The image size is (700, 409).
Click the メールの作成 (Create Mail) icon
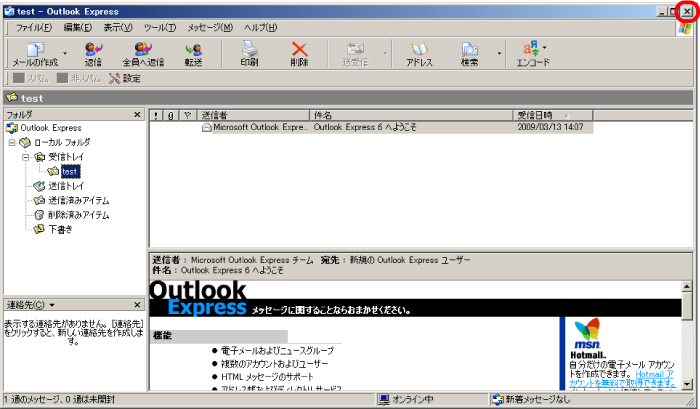[x=35, y=49]
